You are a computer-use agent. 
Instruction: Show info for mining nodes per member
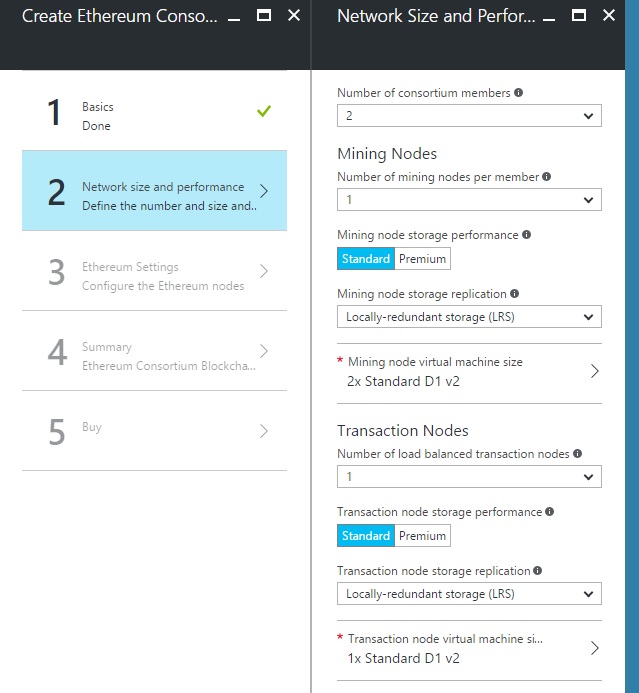coord(547,176)
